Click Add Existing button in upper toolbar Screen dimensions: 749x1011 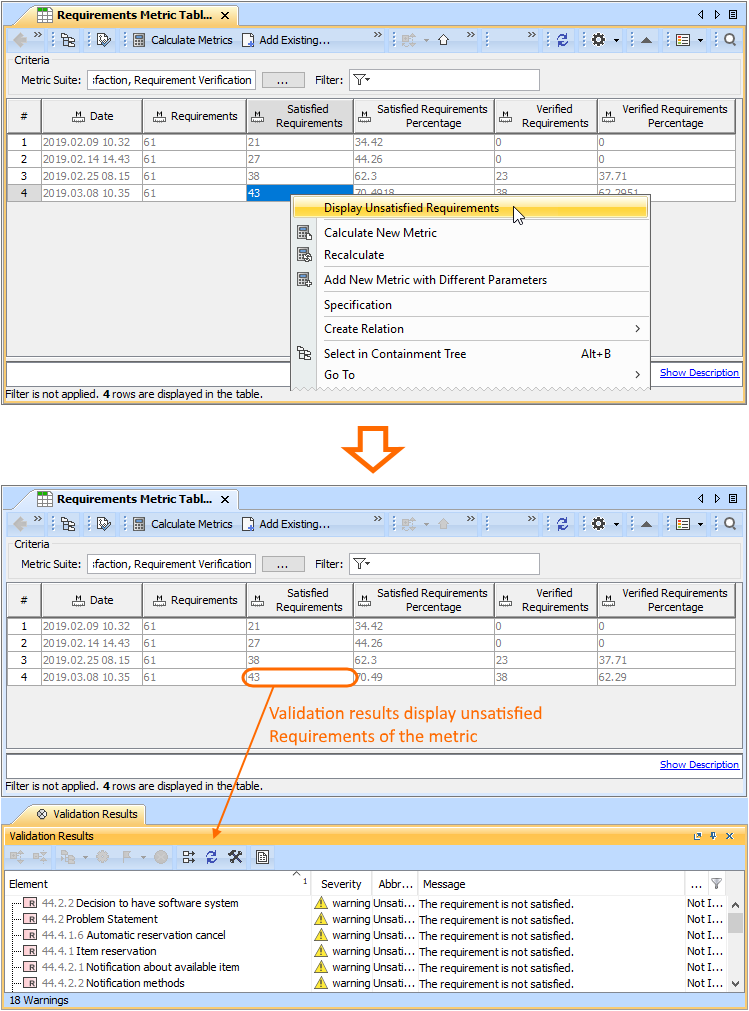click(286, 40)
